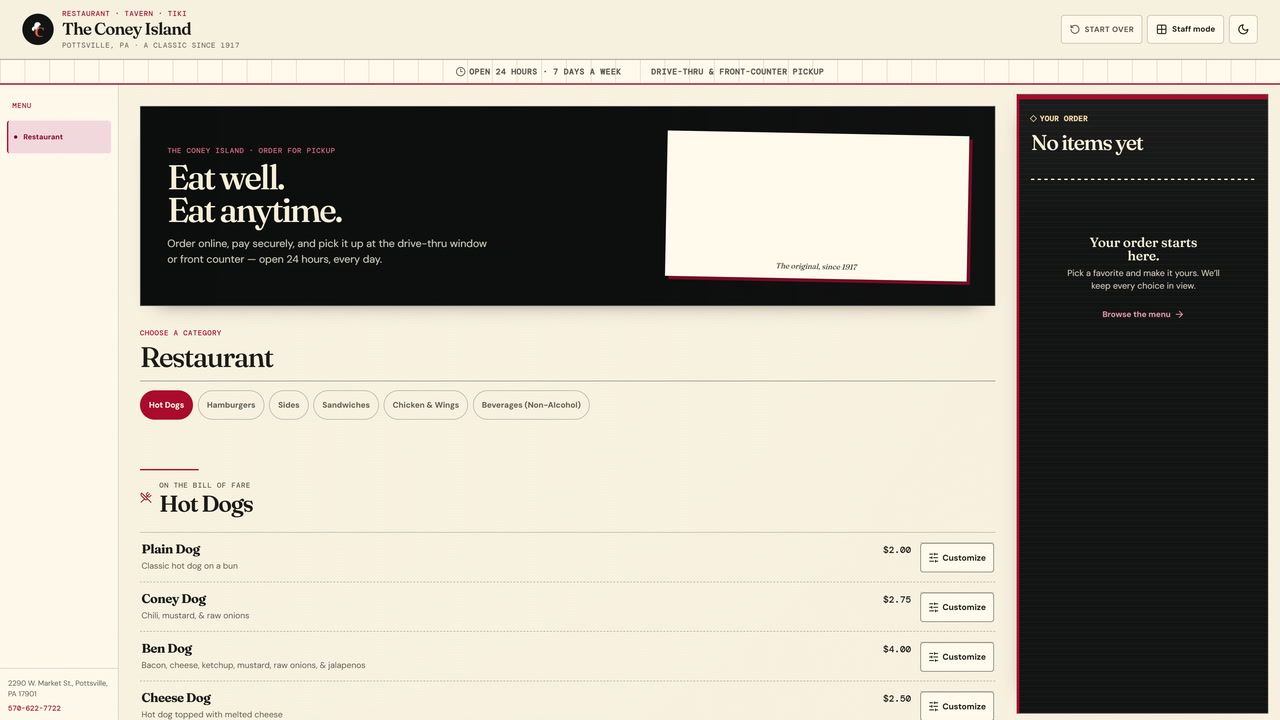Screen dimensions: 1280x720
Task: Click the Browse the menu link
Action: (1143, 314)
